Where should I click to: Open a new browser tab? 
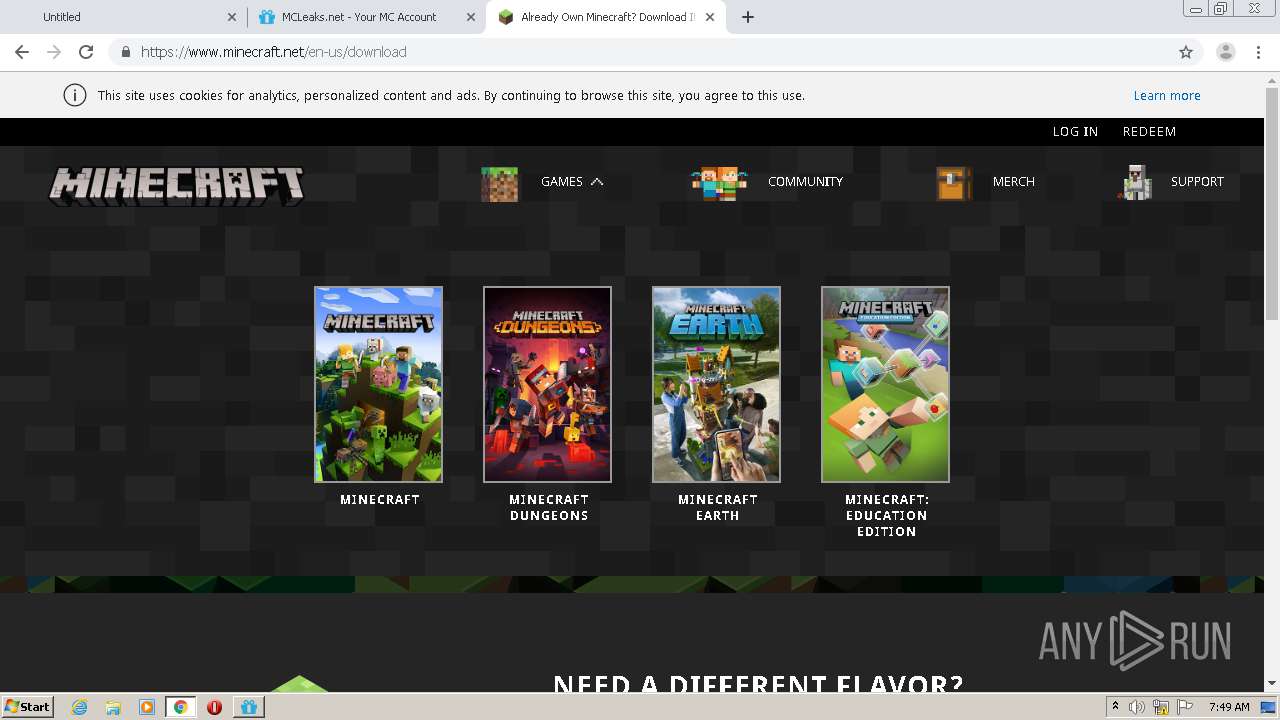(x=748, y=17)
